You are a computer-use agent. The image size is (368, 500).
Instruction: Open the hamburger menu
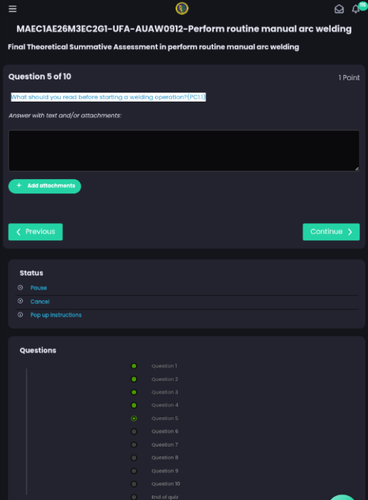click(13, 9)
